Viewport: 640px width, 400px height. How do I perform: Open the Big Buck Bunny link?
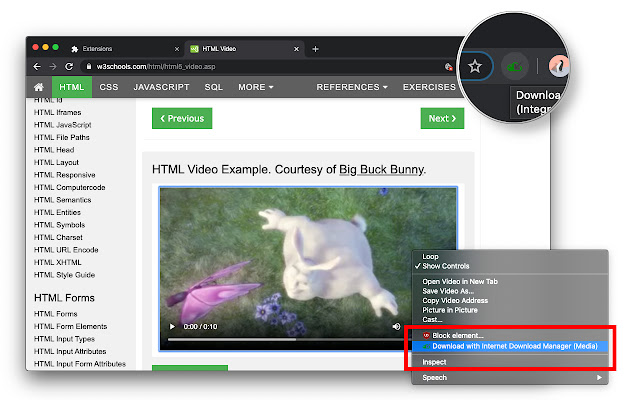tap(381, 169)
